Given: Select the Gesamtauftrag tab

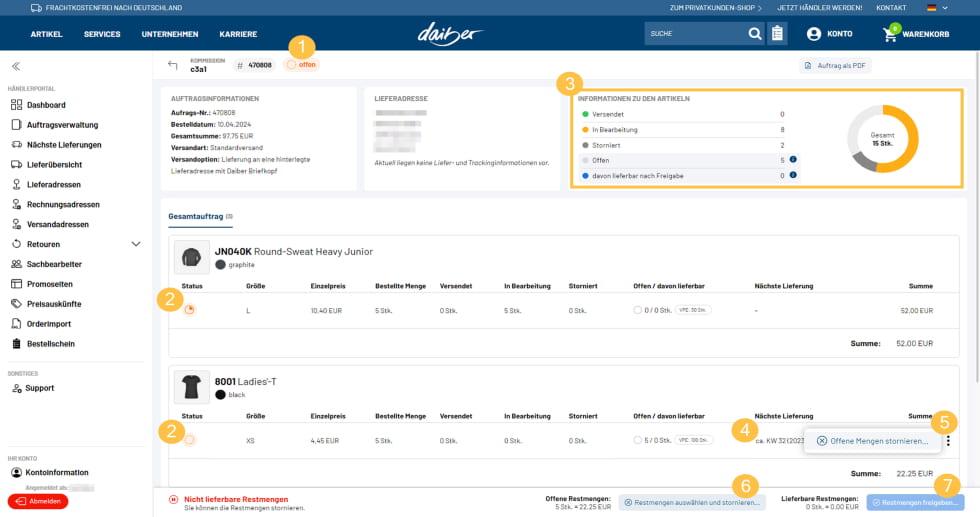Looking at the screenshot, I should pos(200,217).
